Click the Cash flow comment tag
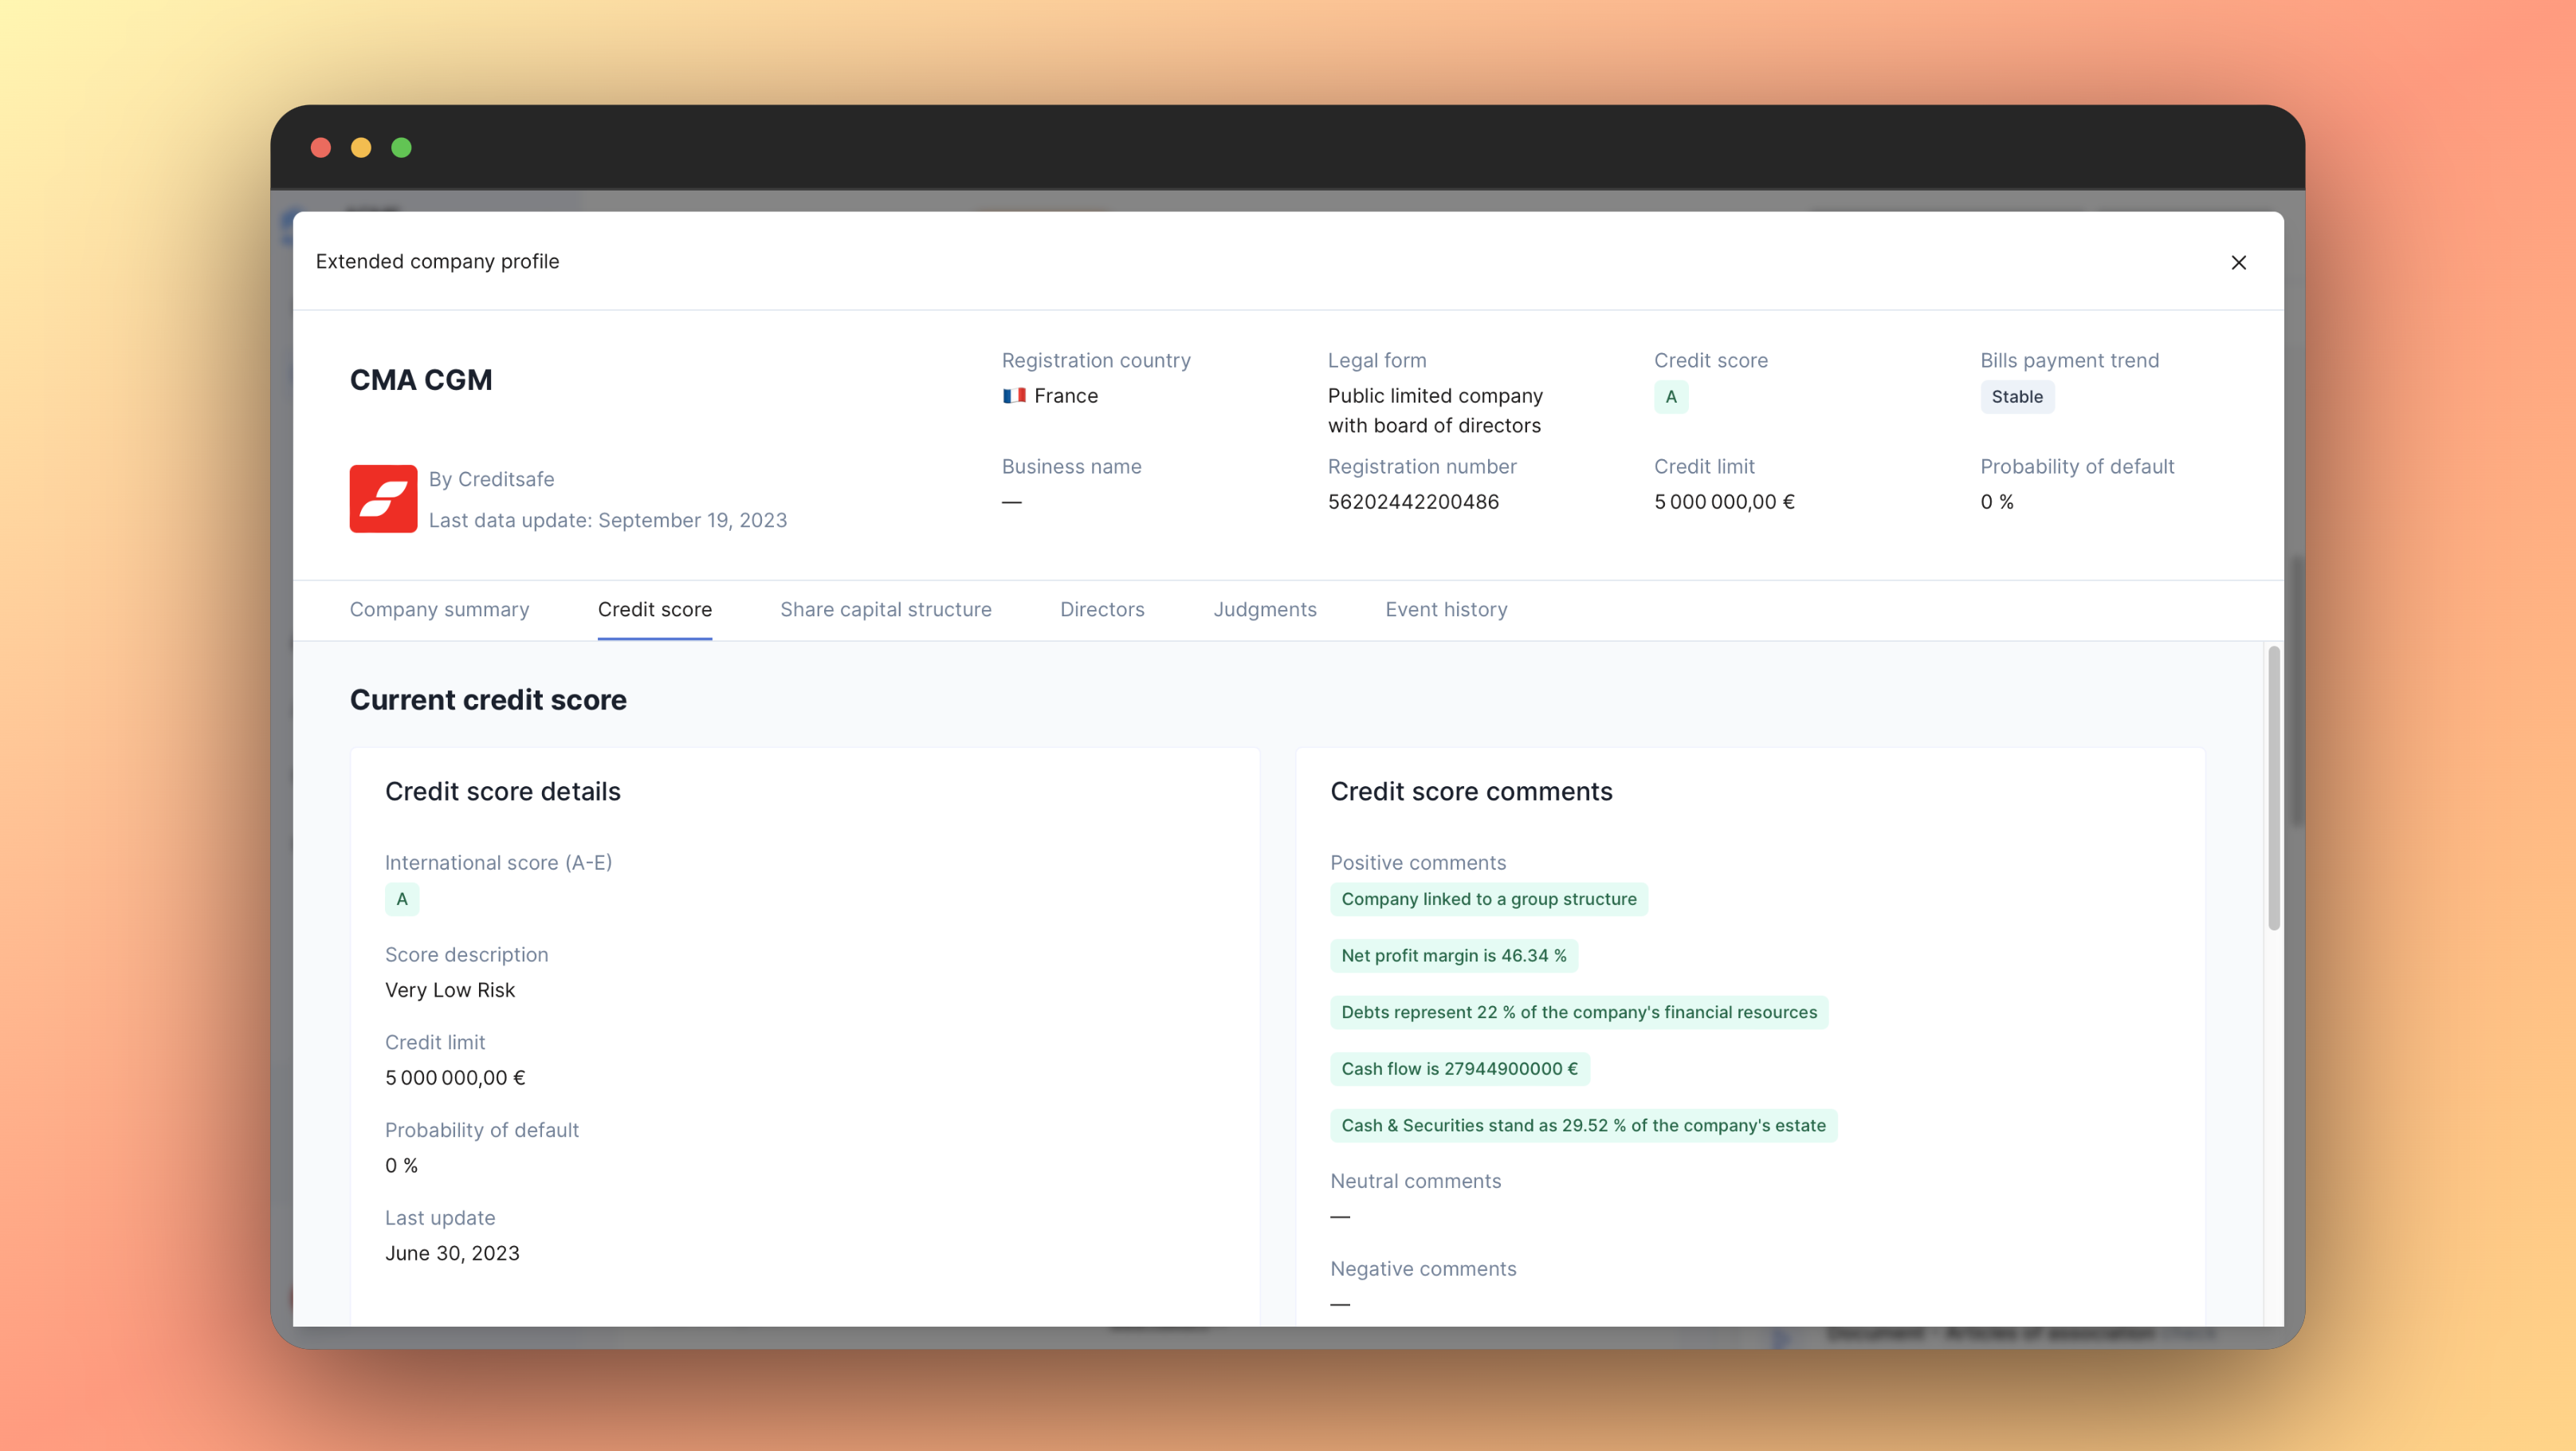Viewport: 2576px width, 1451px height. point(1459,1068)
